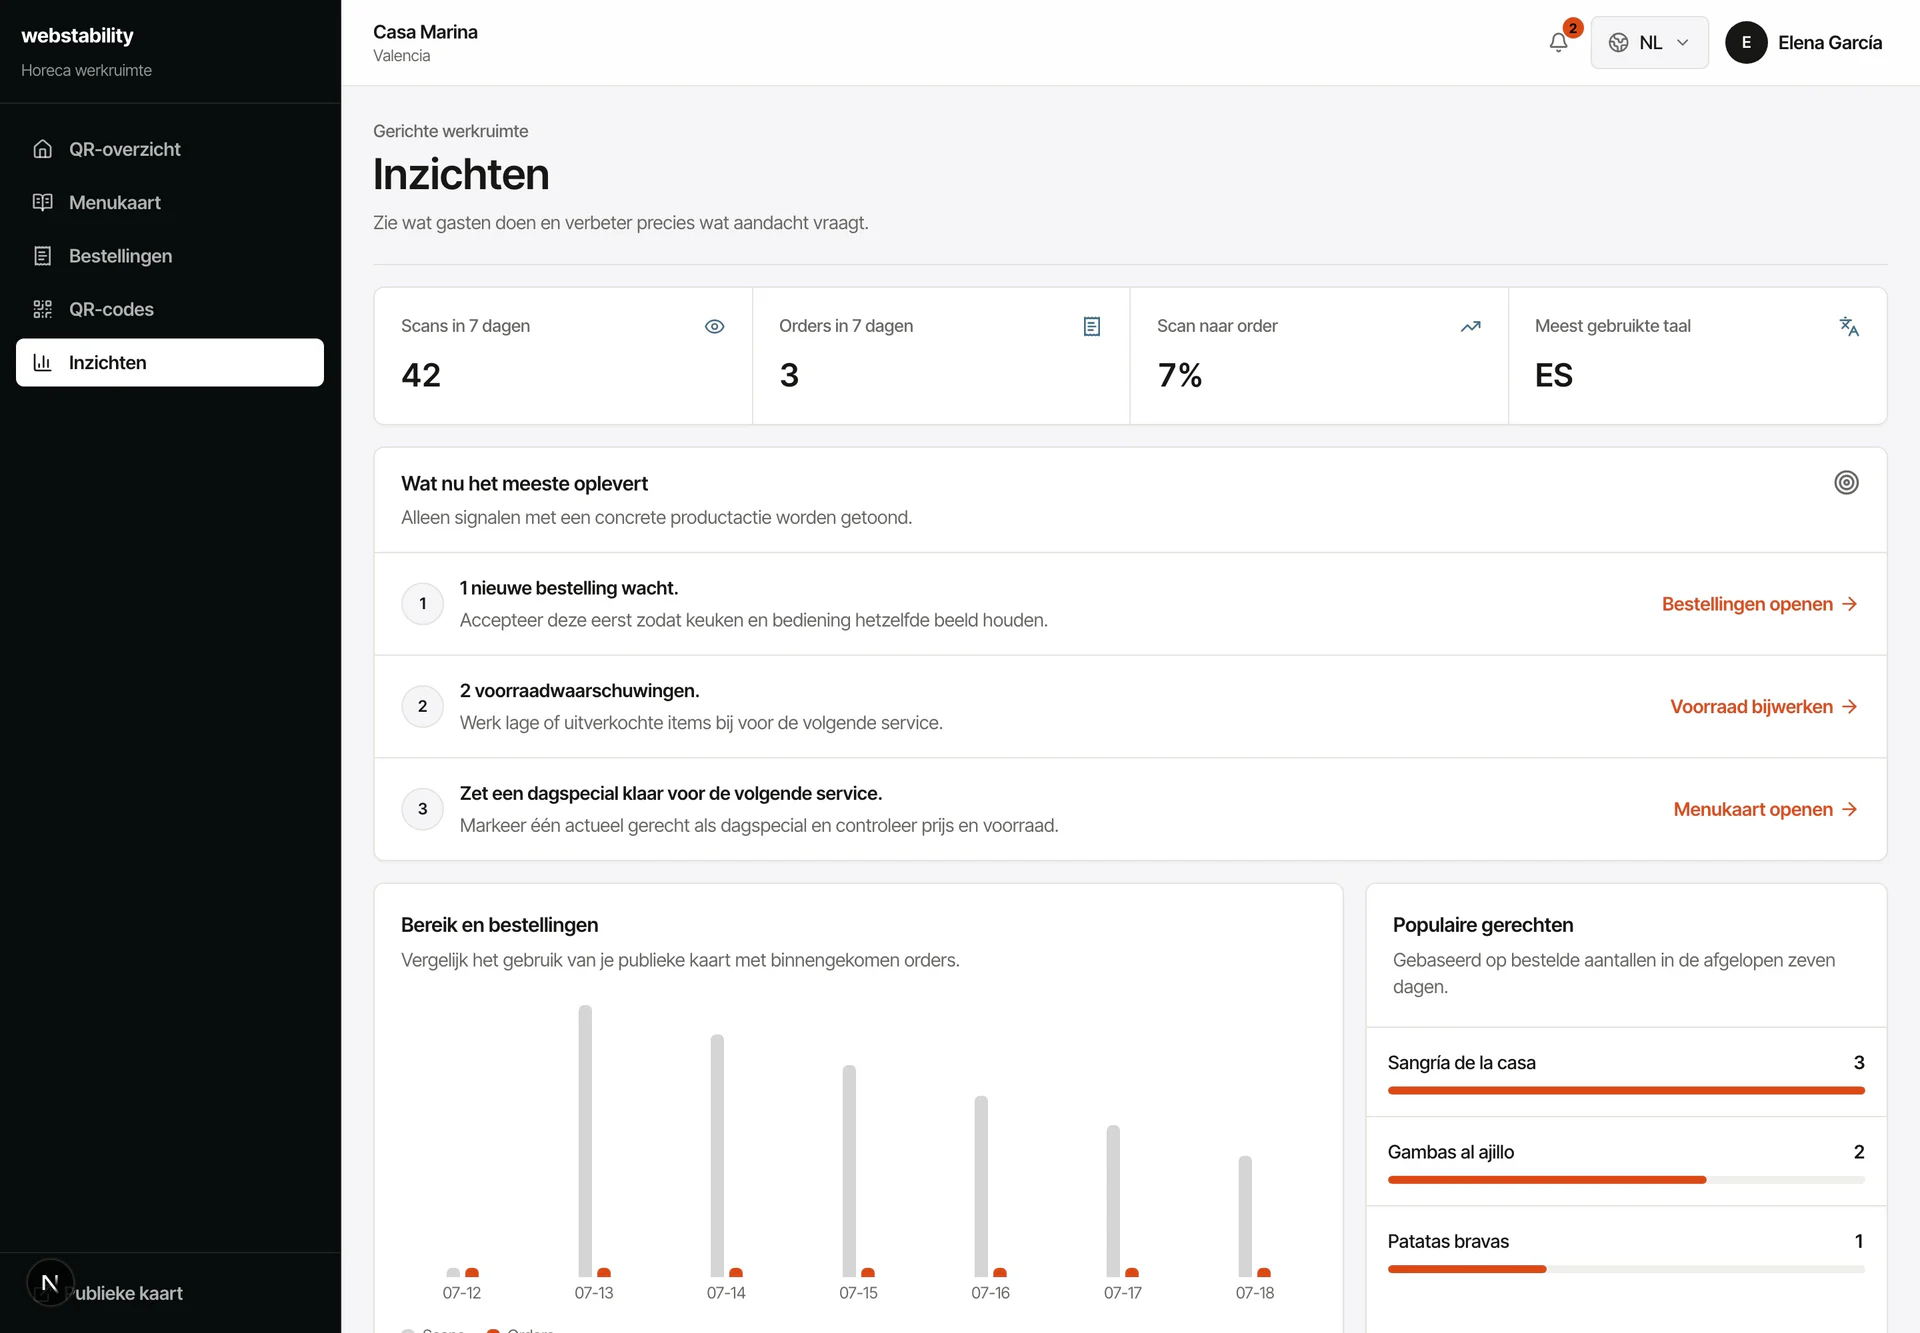Click the bar chart icon beside Inzichten
This screenshot has height=1333, width=1920.
point(42,362)
